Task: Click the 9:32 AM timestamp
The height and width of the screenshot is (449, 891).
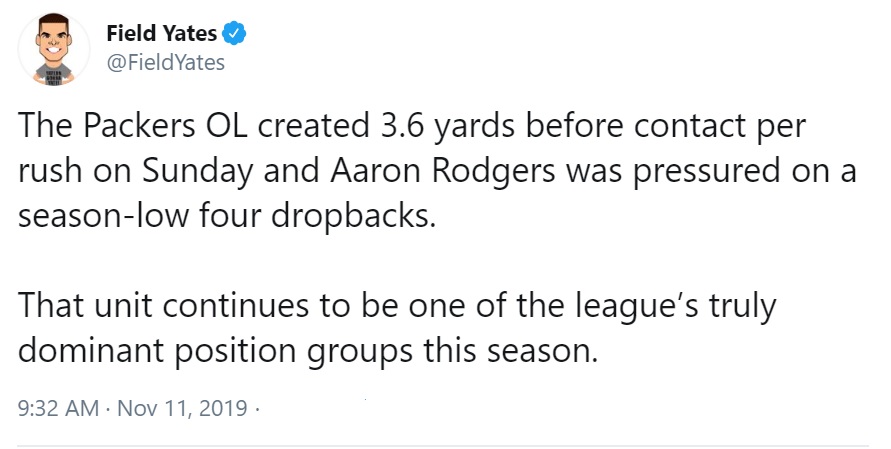Action: click(59, 408)
